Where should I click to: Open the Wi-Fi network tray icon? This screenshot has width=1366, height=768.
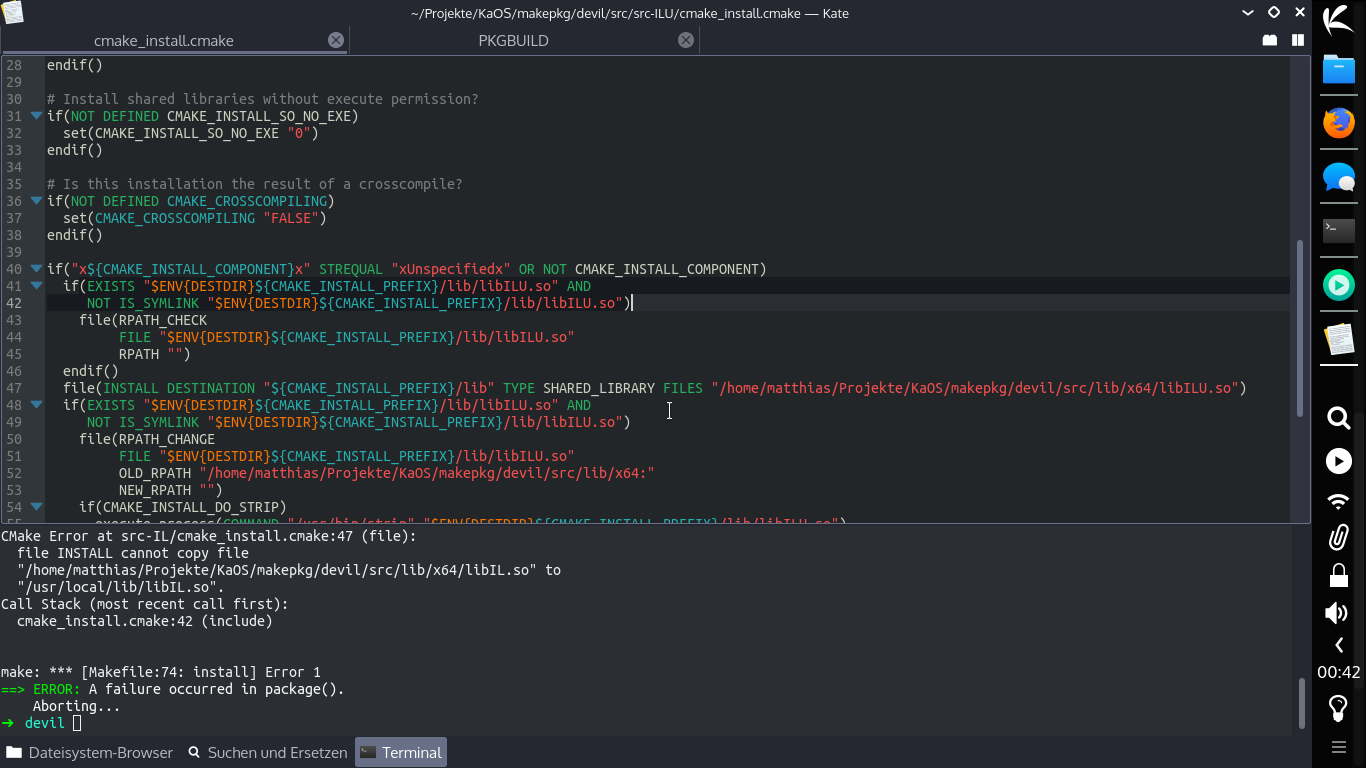pyautogui.click(x=1339, y=500)
